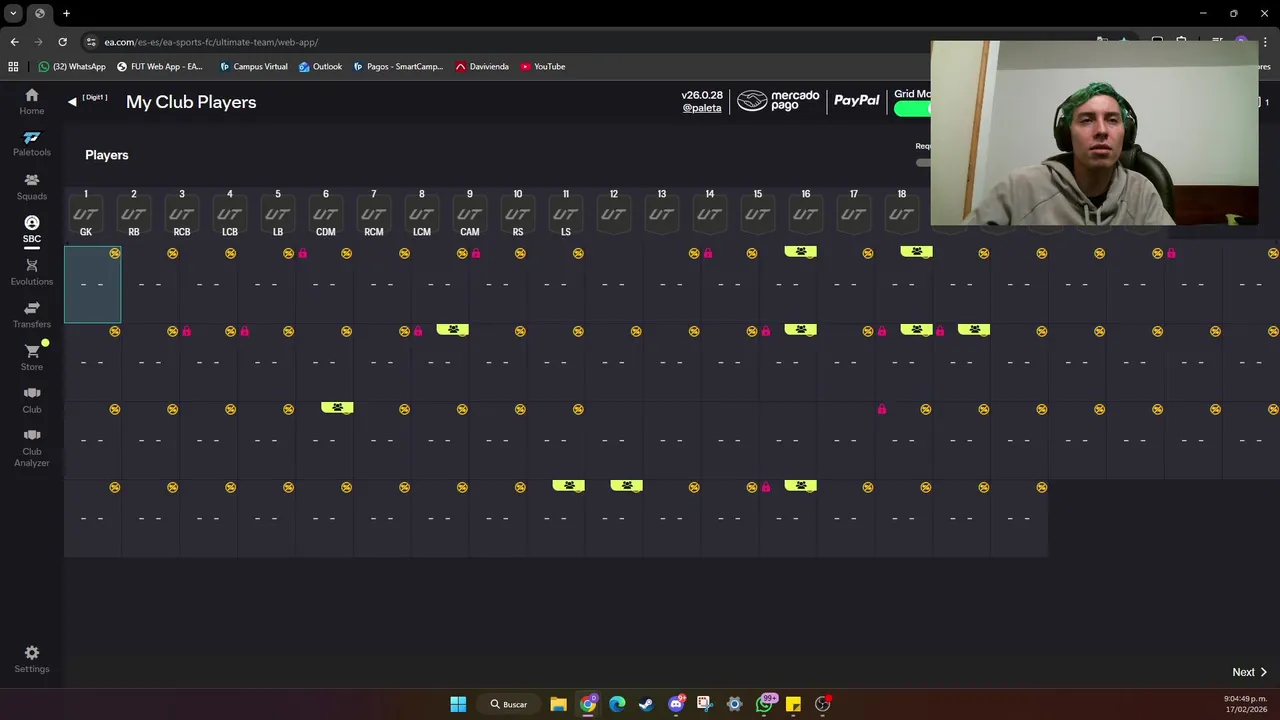Click the taskbar Buscar search box
Viewport: 1280px width, 720px height.
[509, 704]
